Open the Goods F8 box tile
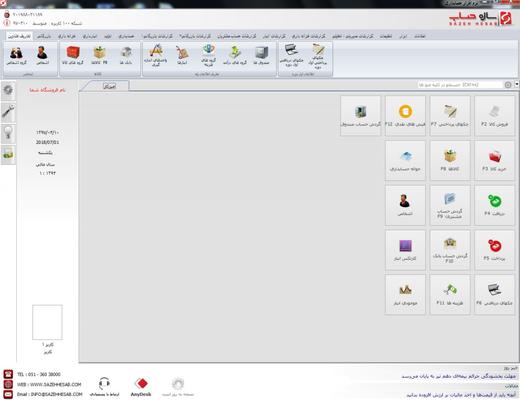 [x=450, y=160]
